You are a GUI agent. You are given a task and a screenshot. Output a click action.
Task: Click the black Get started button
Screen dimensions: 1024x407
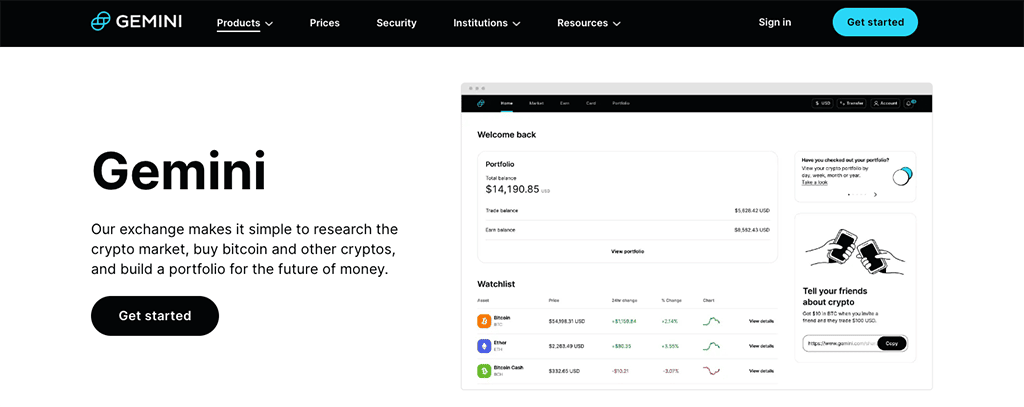pyautogui.click(x=155, y=316)
